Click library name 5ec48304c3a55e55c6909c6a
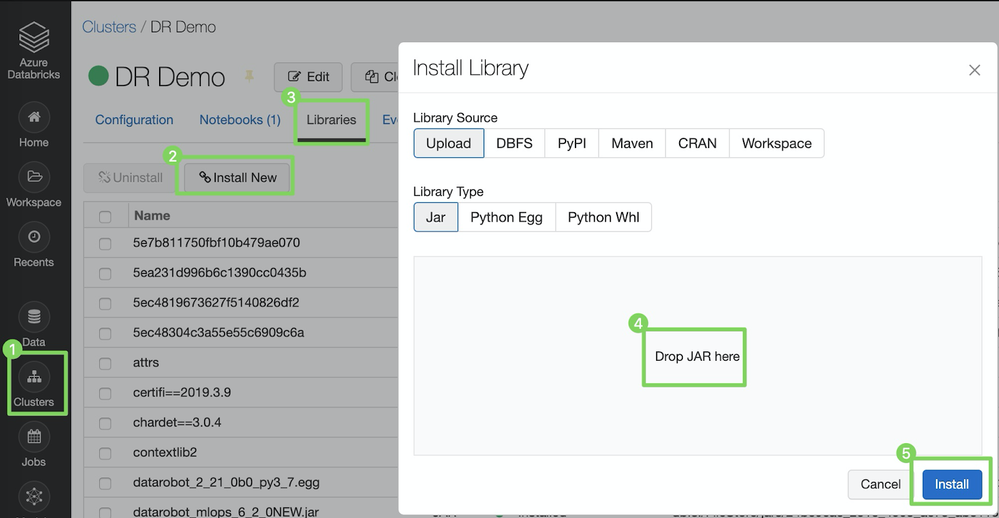The height and width of the screenshot is (518, 999). pyautogui.click(x=219, y=333)
